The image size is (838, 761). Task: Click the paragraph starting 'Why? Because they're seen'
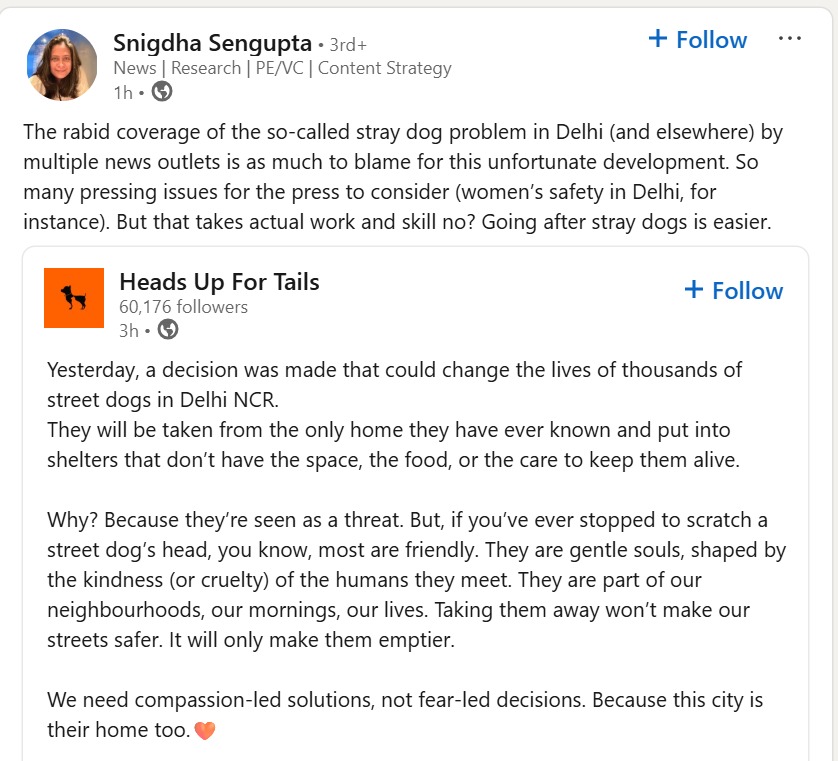click(x=415, y=580)
